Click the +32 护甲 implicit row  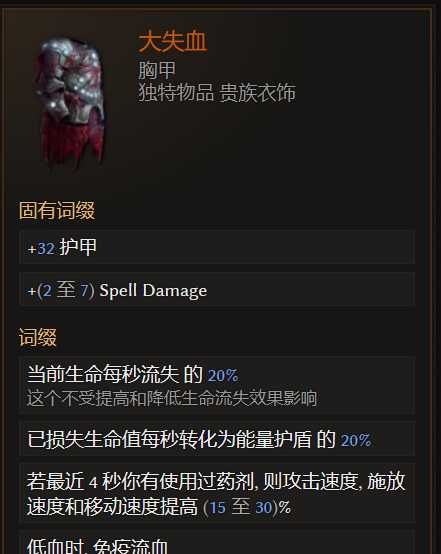(217, 247)
